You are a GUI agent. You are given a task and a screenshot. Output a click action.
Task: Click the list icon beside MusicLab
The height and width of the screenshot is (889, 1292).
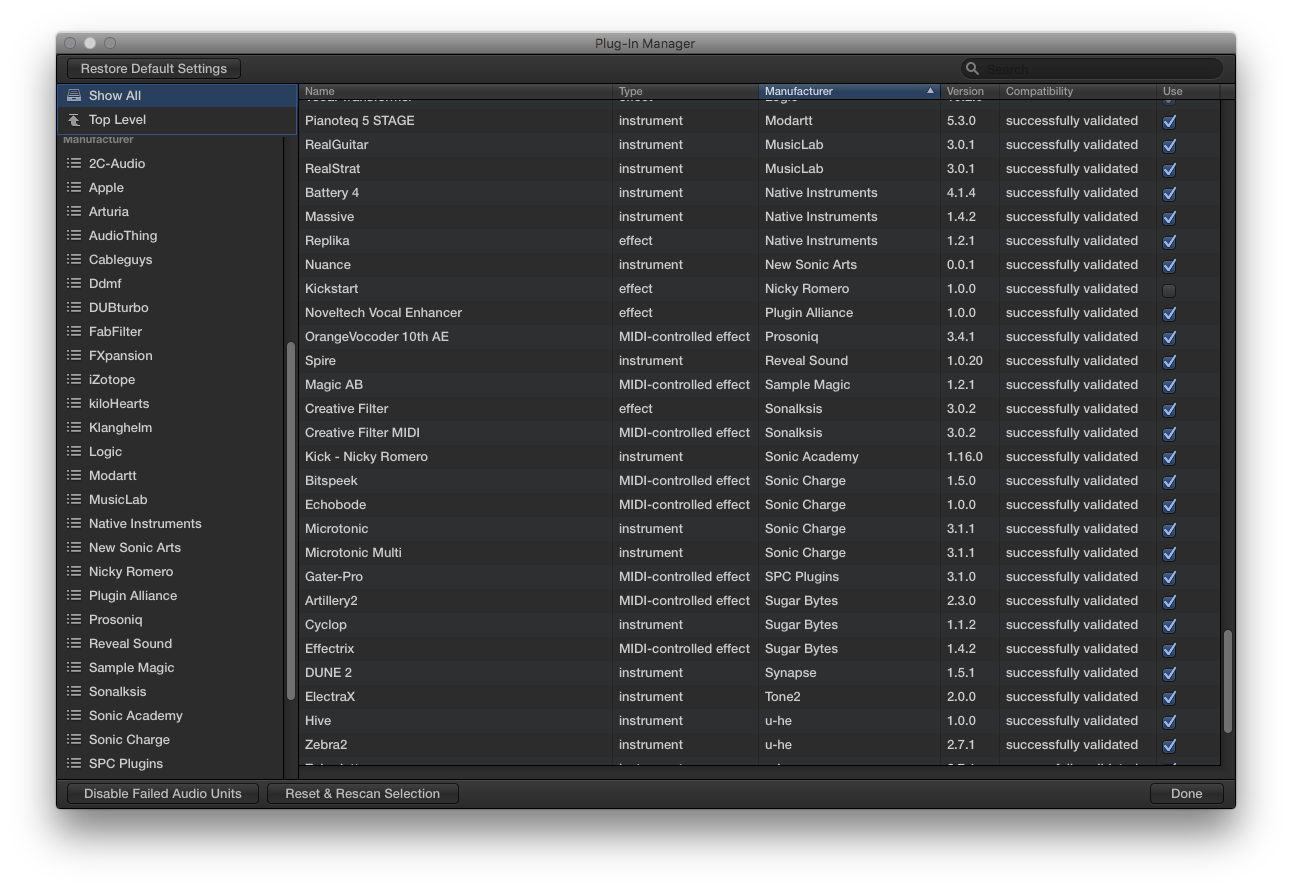click(x=73, y=499)
